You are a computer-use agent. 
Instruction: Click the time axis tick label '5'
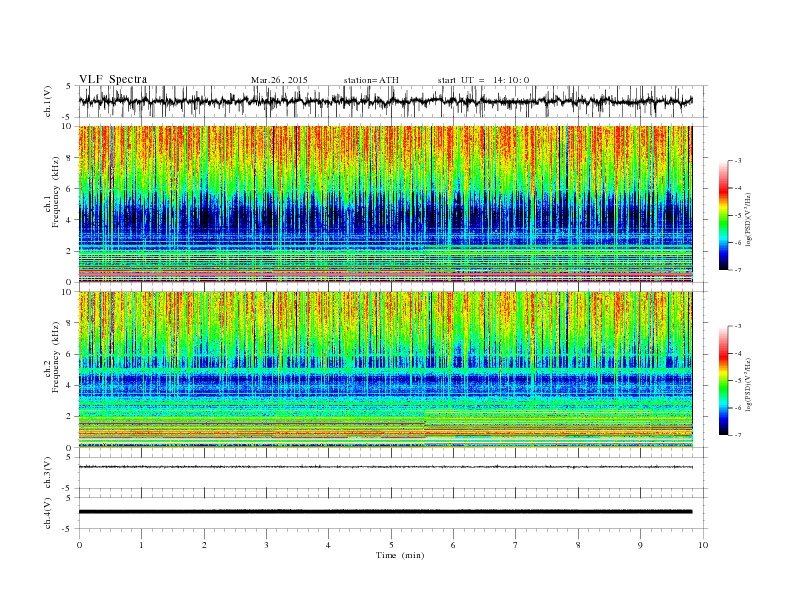(391, 545)
